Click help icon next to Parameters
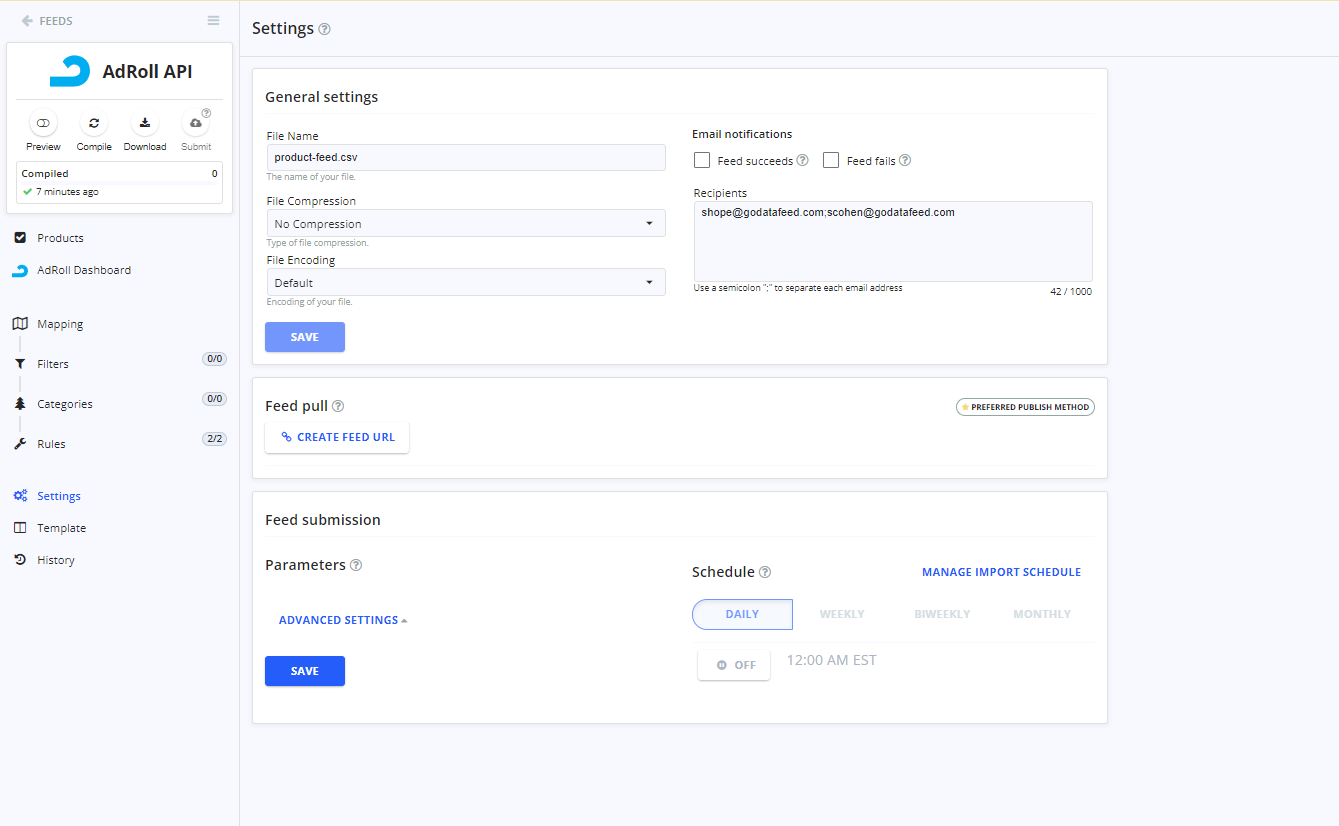 (x=356, y=565)
